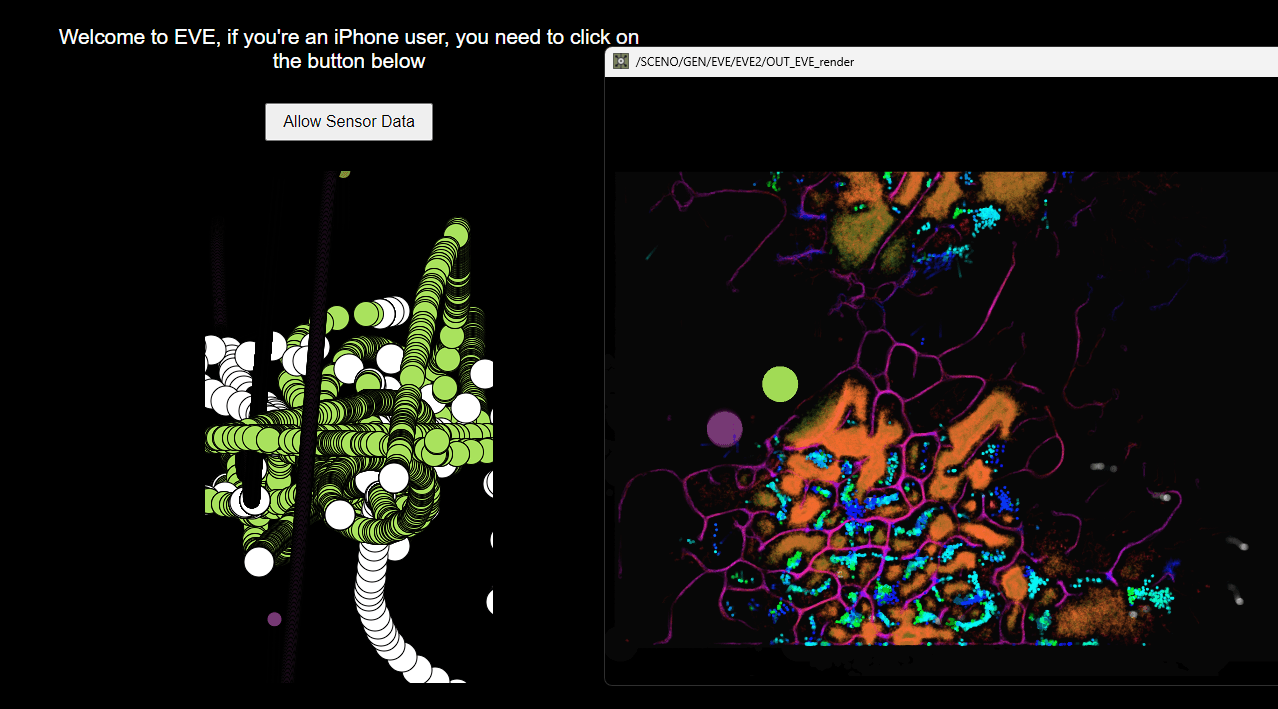
Task: Click the Allow Sensor Data button
Action: click(x=348, y=122)
